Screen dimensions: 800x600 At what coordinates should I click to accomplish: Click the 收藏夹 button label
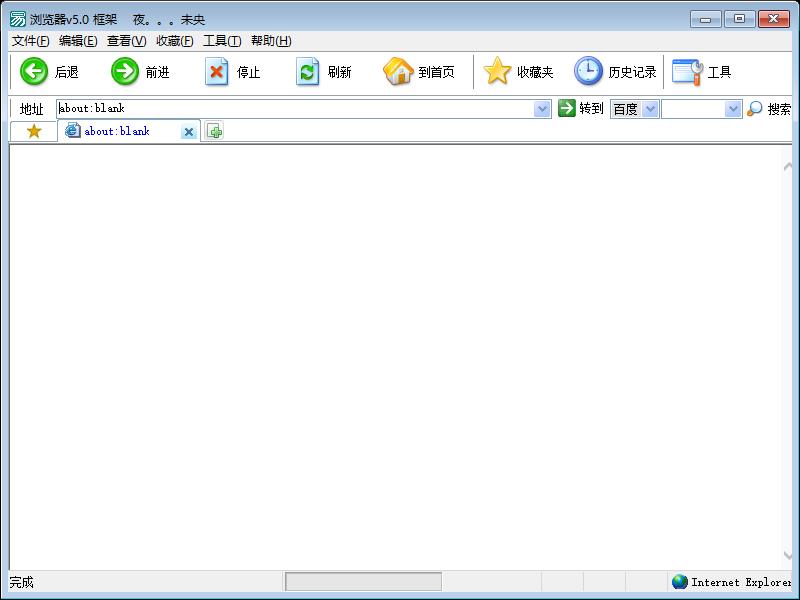coord(535,72)
